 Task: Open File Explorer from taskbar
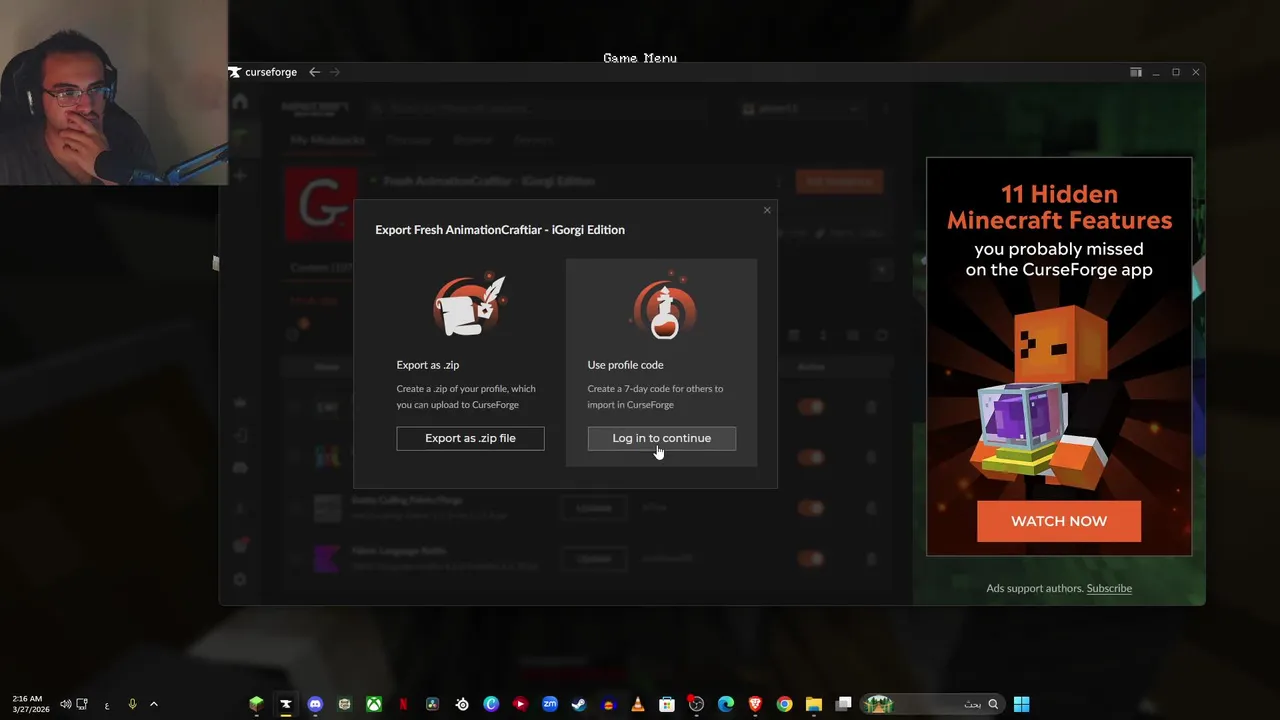tap(814, 704)
